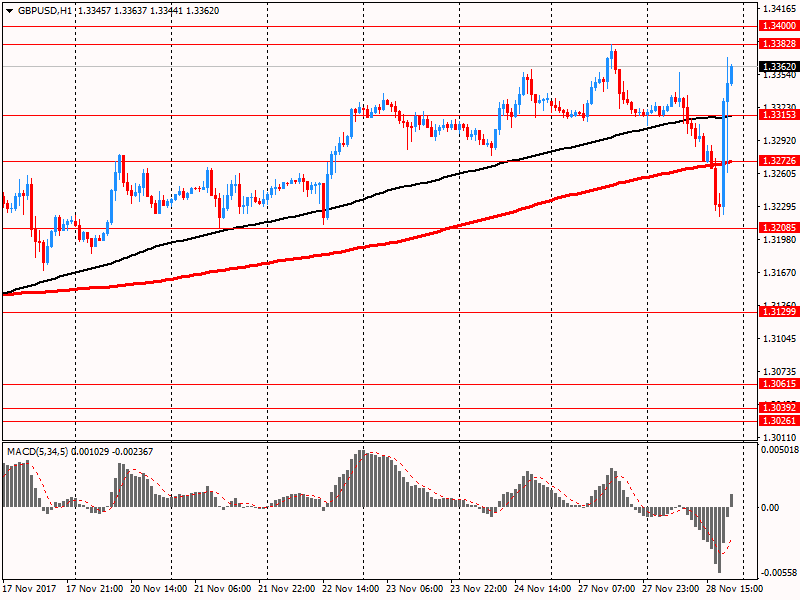Click the 27 Nov 07:00 time axis label
This screenshot has height=600, width=800.
[607, 588]
